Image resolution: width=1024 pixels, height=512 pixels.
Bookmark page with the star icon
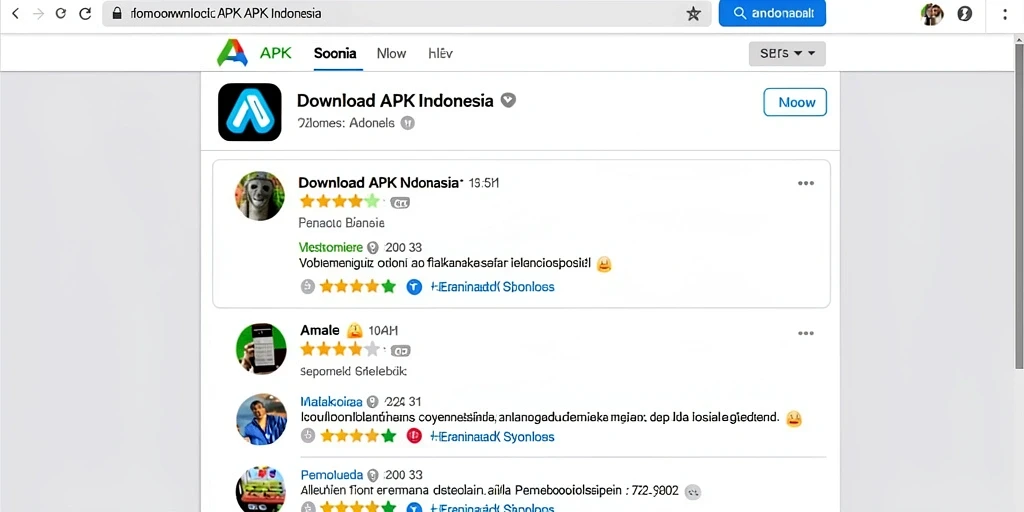pos(694,14)
